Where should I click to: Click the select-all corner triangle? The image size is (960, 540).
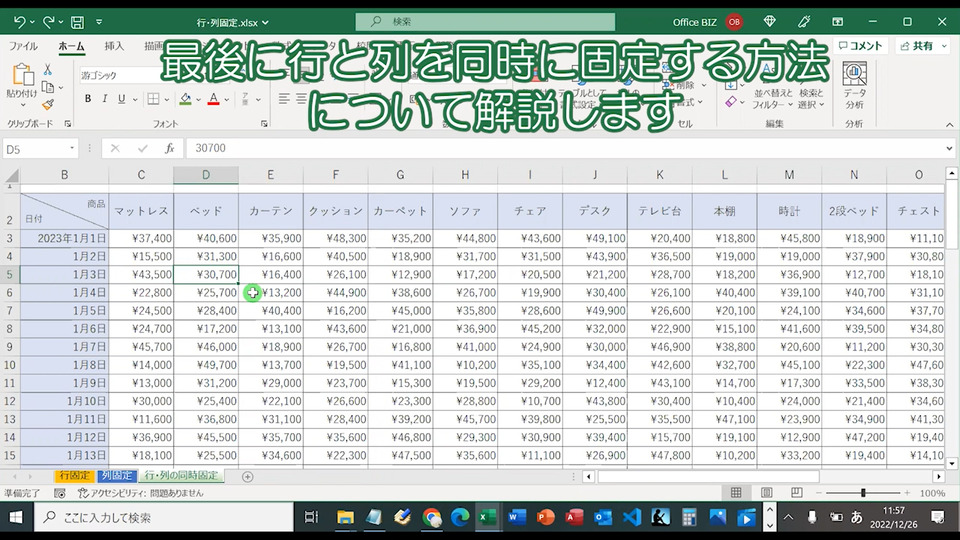(x=11, y=176)
